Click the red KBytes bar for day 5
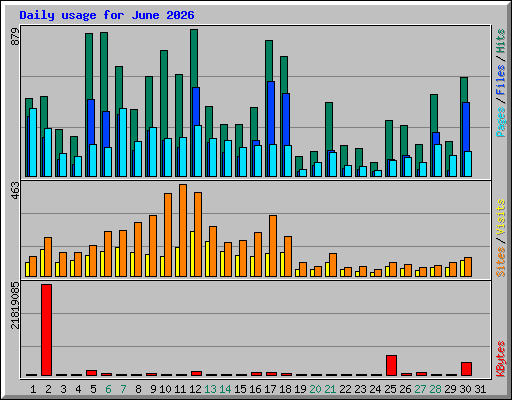This screenshot has height=400, width=512. click(x=91, y=373)
